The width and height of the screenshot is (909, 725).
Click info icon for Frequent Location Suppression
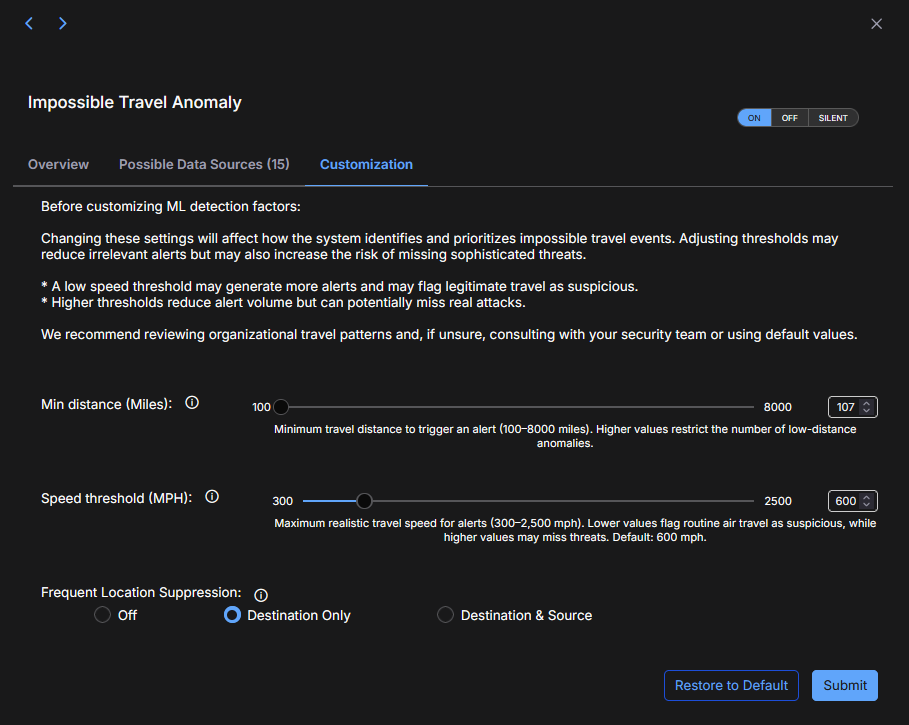[261, 594]
